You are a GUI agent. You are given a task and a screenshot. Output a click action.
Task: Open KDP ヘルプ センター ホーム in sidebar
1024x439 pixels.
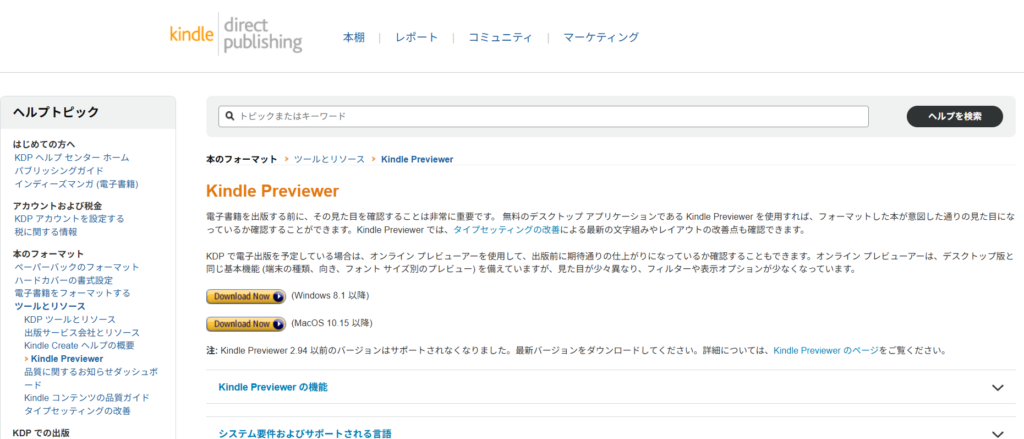[72, 158]
